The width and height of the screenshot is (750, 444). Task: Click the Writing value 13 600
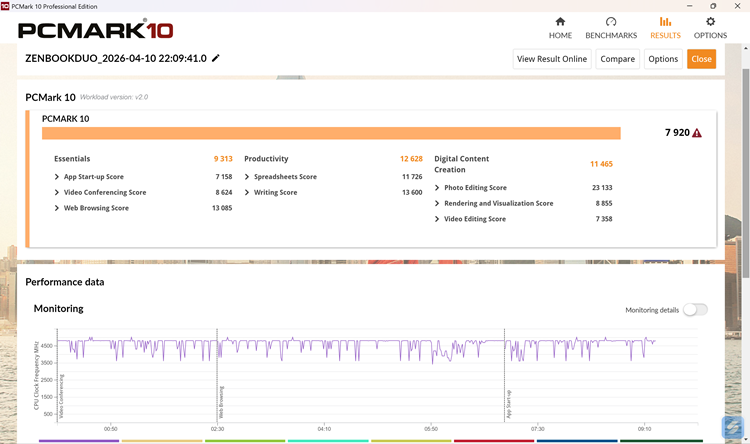[412, 192]
